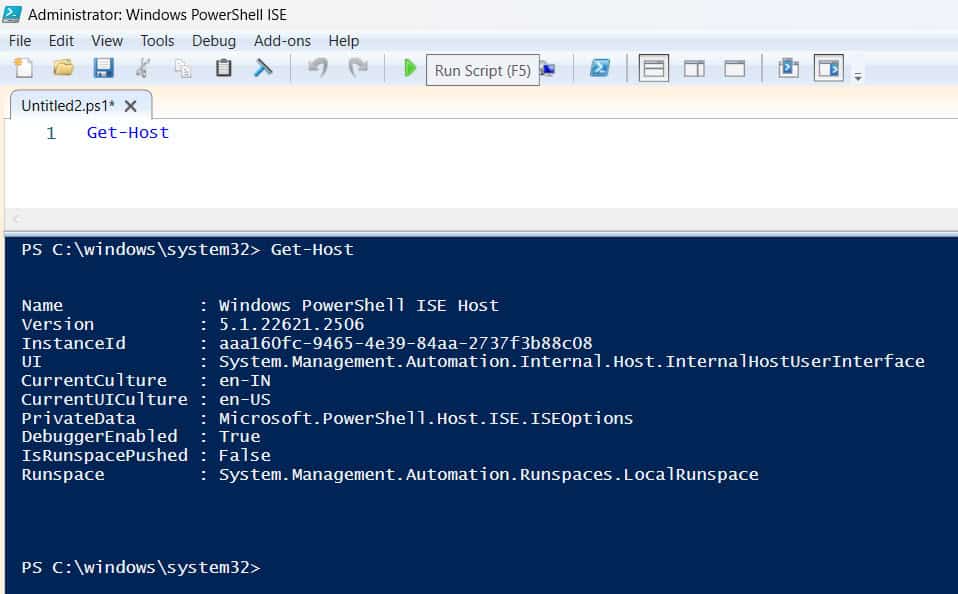Paste from clipboard using clipboard icon
The height and width of the screenshot is (594, 958).
pos(224,68)
